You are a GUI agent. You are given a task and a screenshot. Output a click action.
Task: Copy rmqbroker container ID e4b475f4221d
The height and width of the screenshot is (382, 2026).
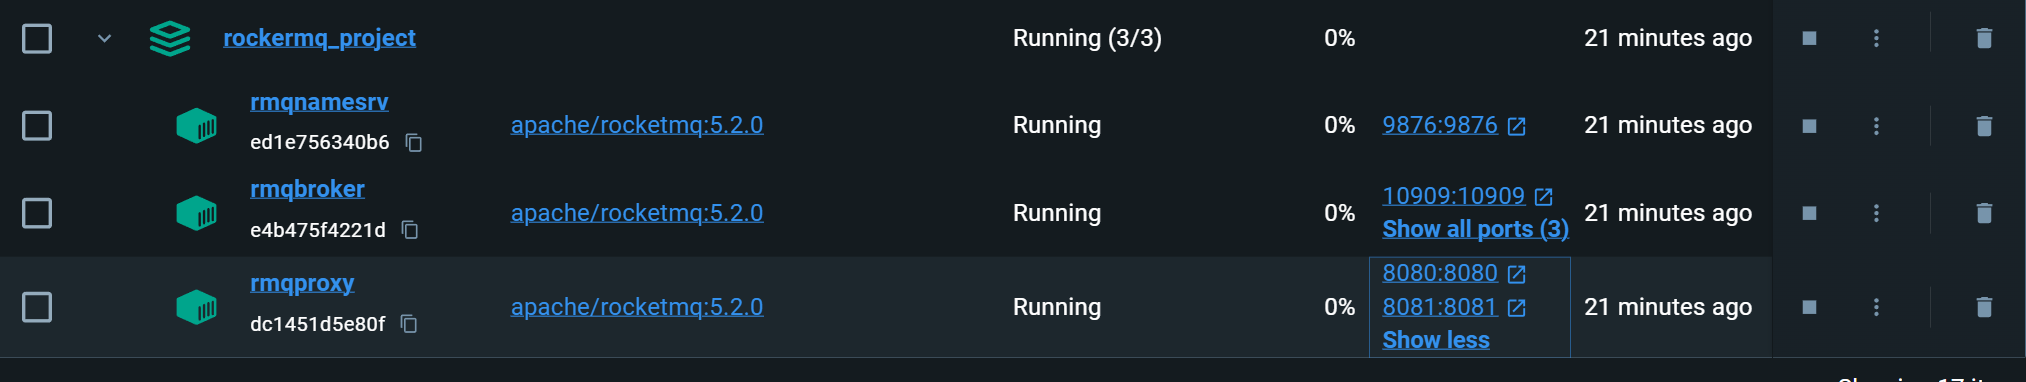(409, 230)
